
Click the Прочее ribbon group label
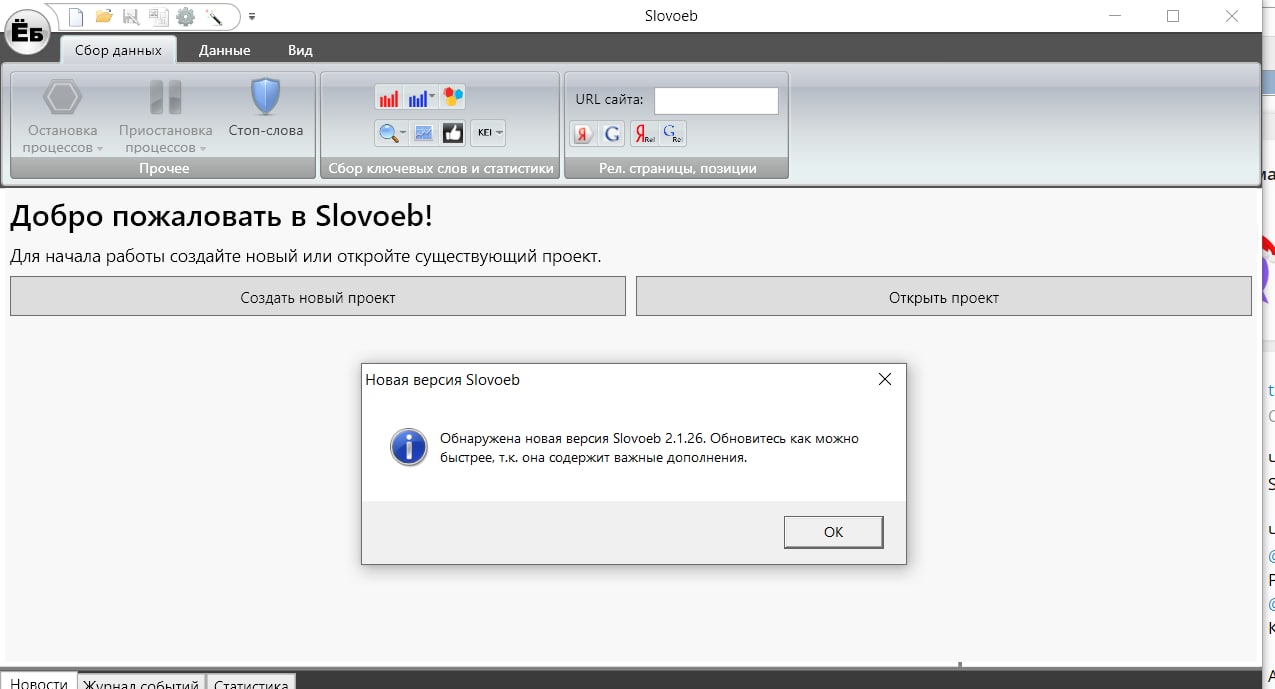point(164,168)
